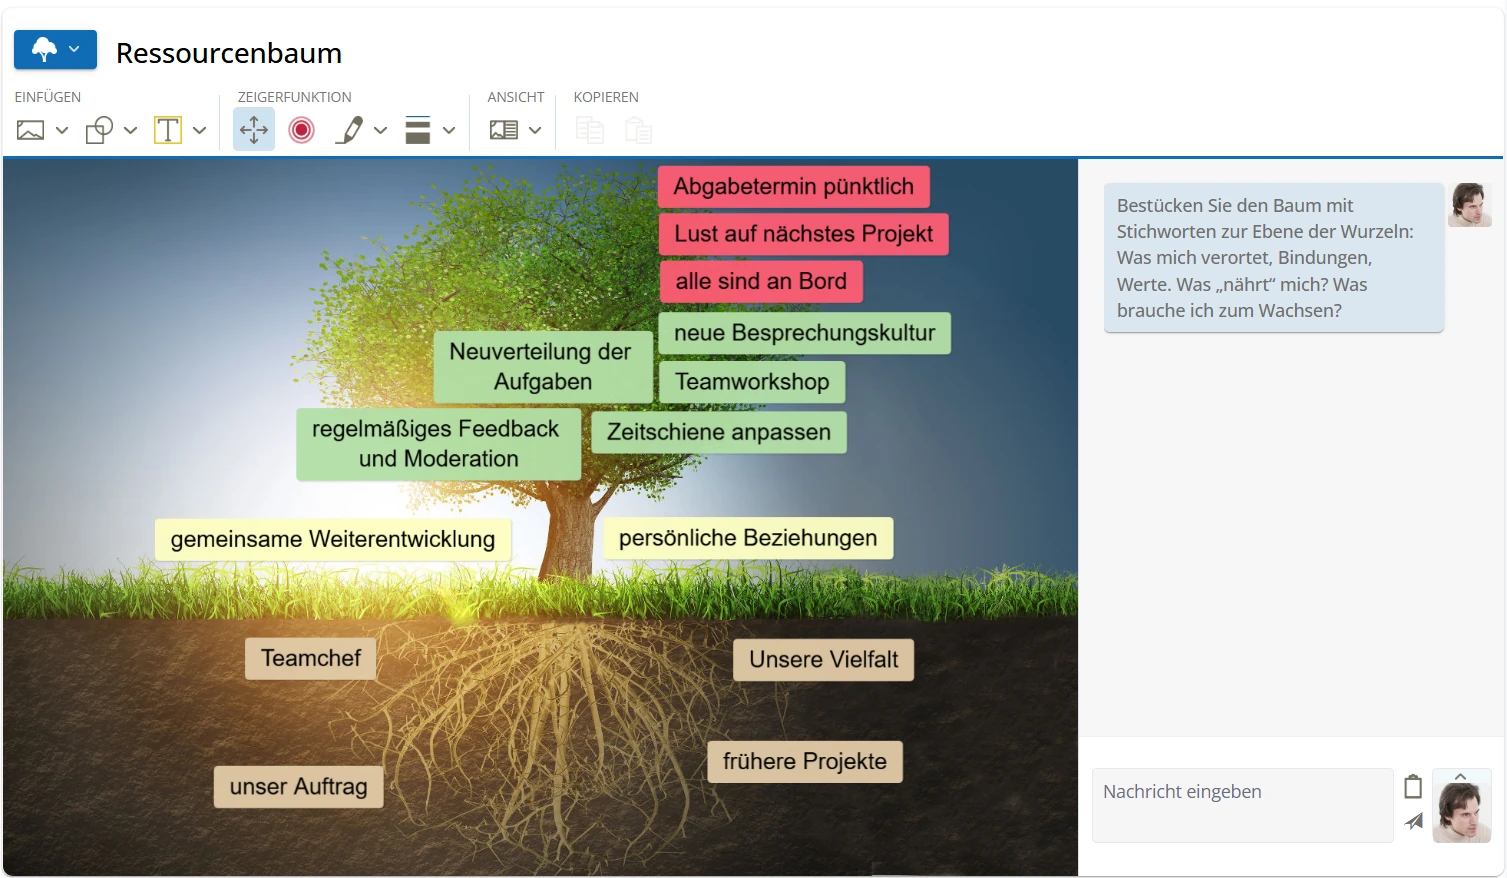
Task: Expand the shape tool dropdown
Action: (x=131, y=129)
